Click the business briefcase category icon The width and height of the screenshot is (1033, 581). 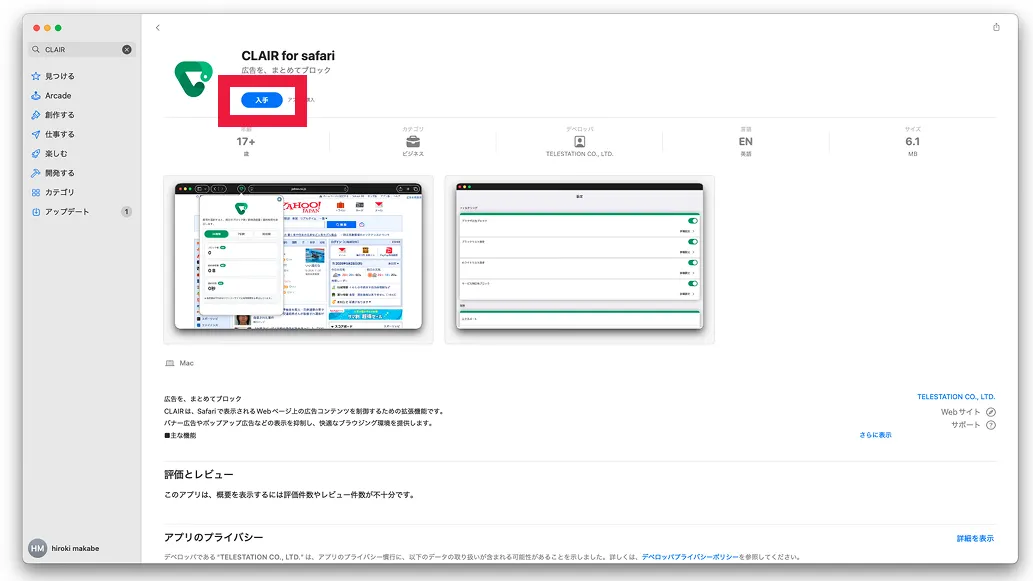[x=413, y=142]
